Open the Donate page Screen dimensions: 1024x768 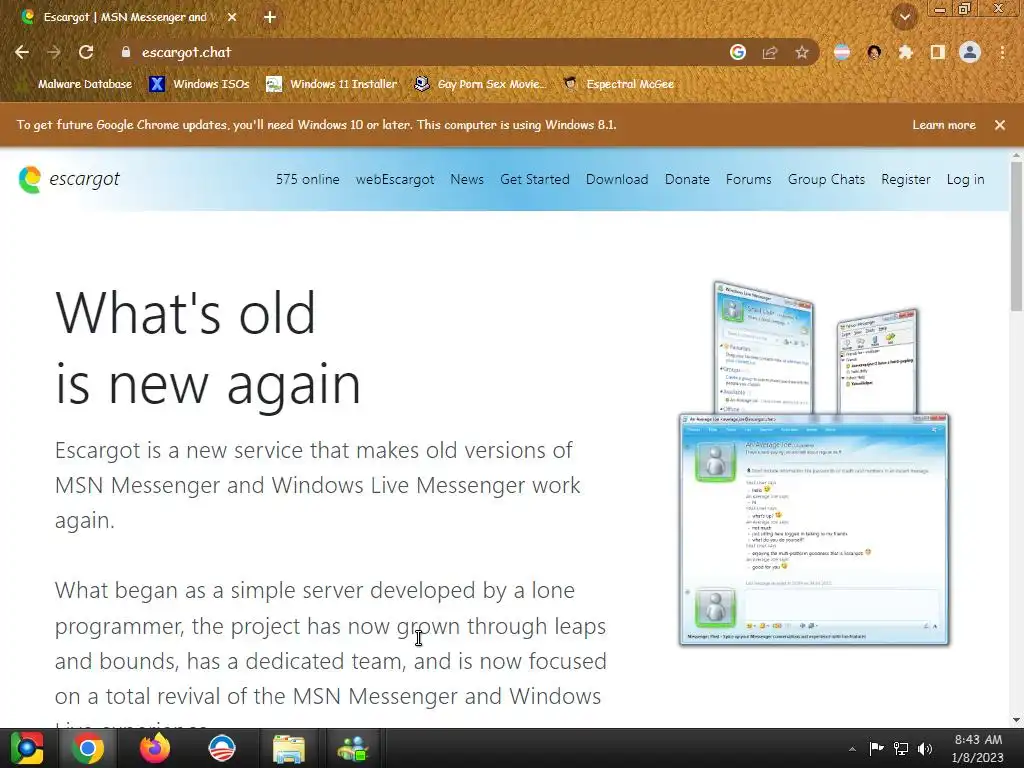687,179
